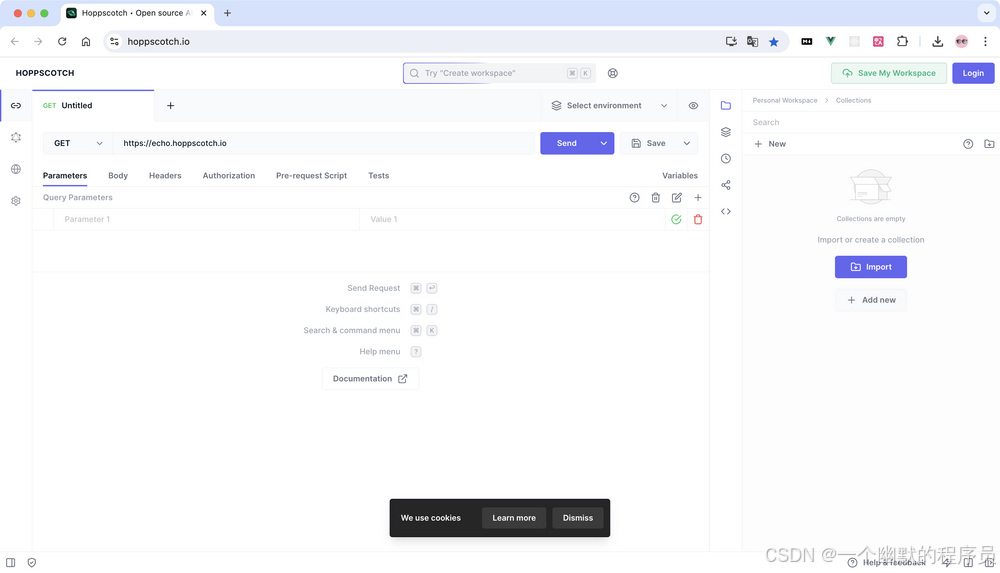Bookmark page with the star icon
Viewport: 1000px width, 573px height.
[x=774, y=41]
